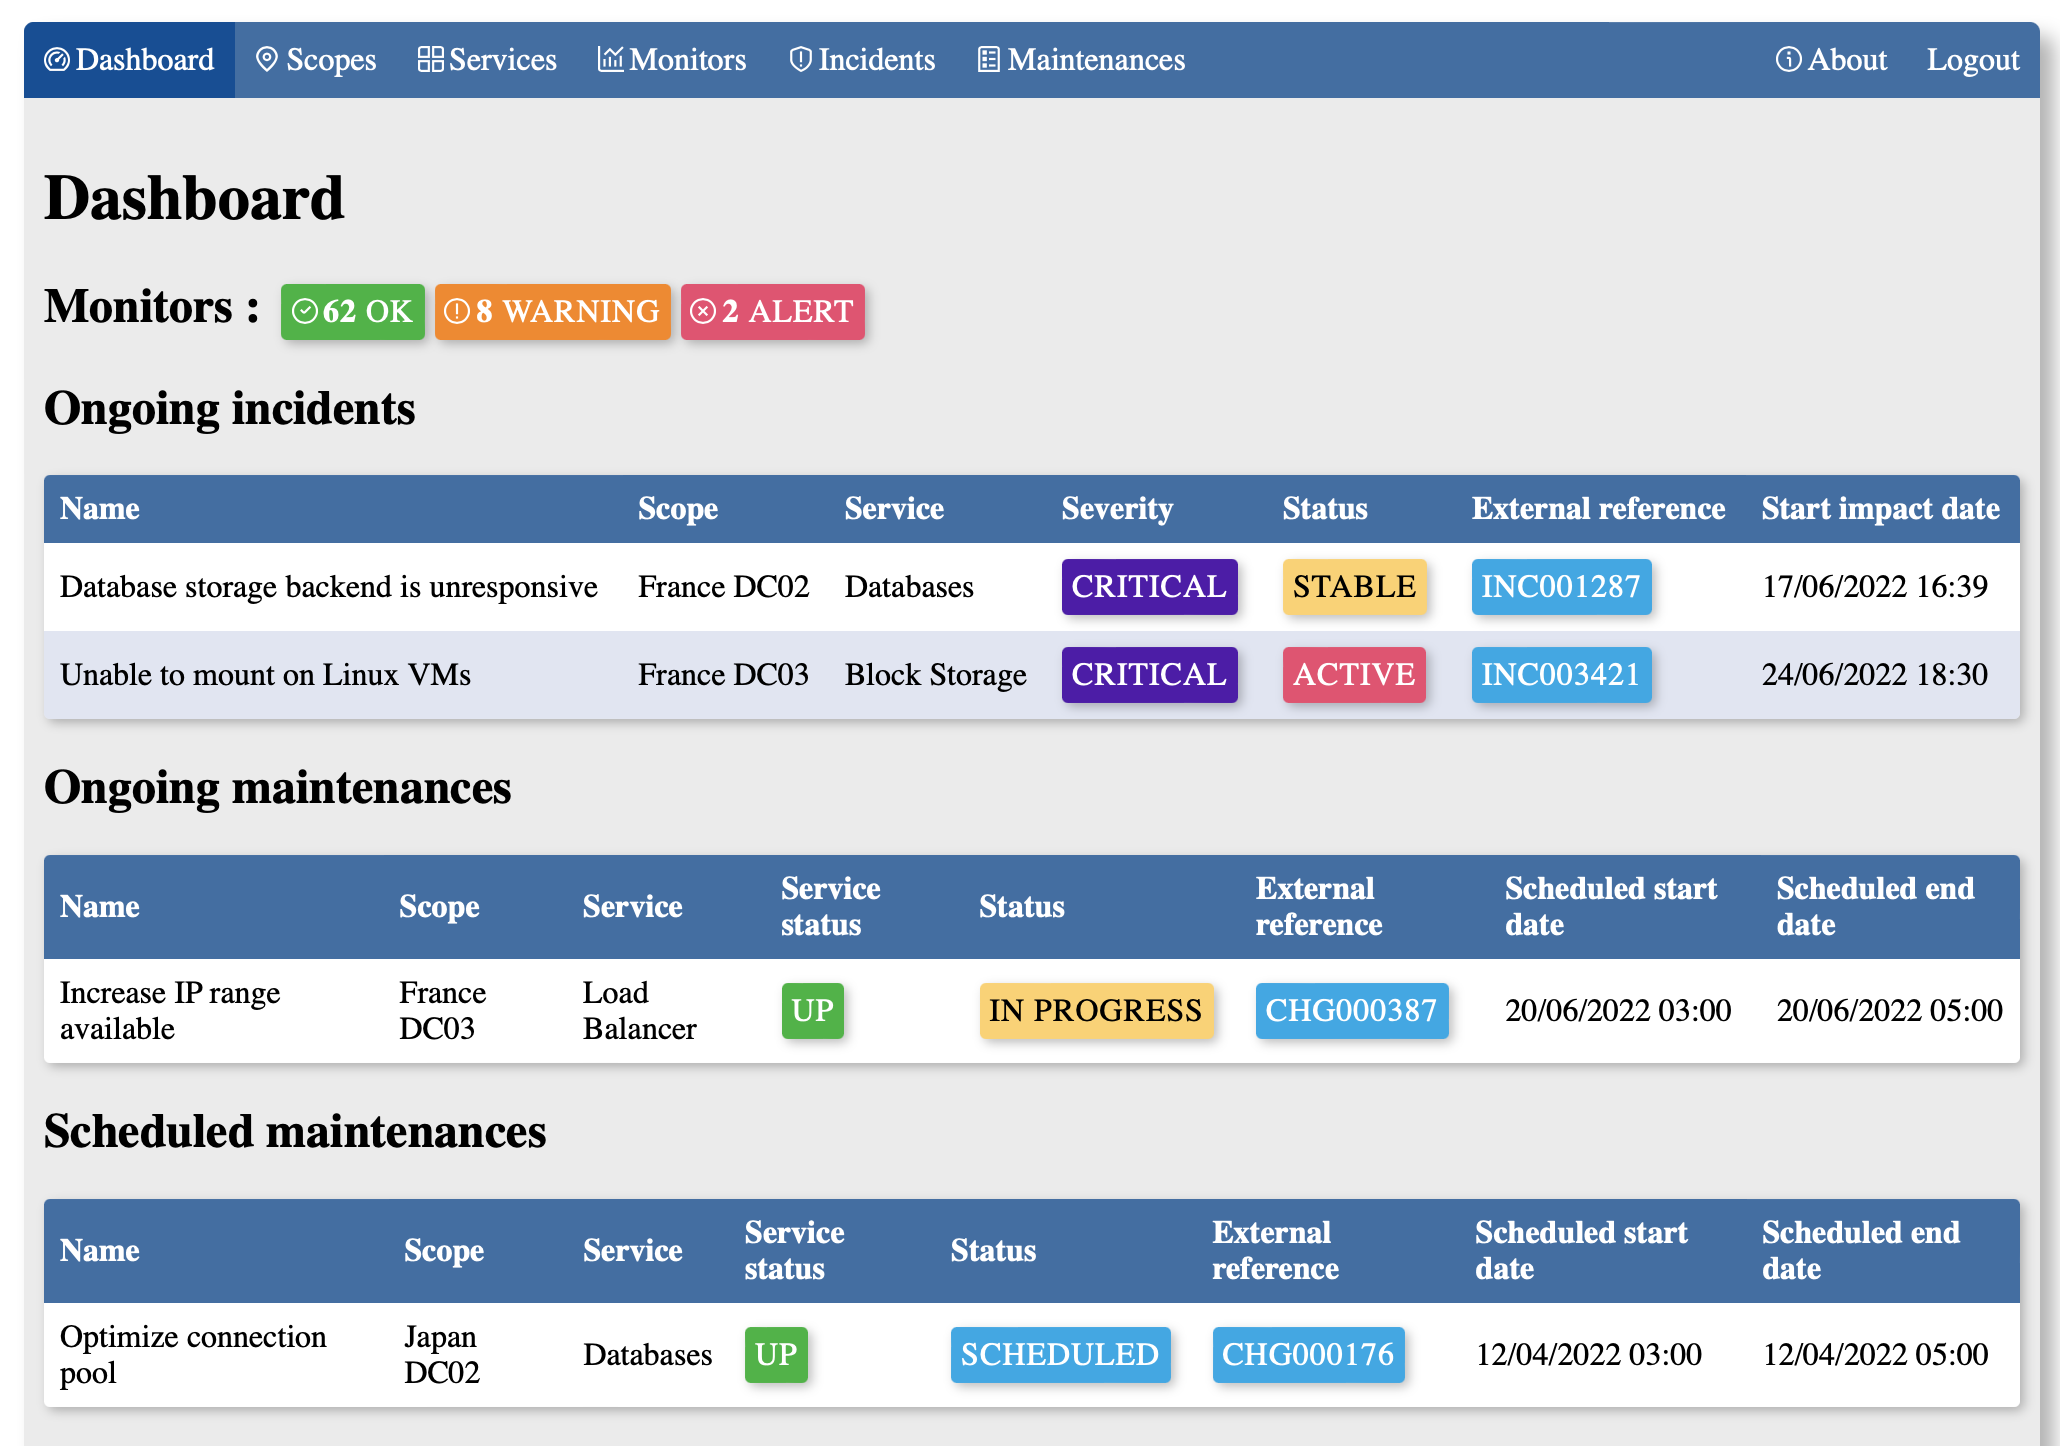Click the Services grid icon
The width and height of the screenshot is (2060, 1446).
pos(430,60)
